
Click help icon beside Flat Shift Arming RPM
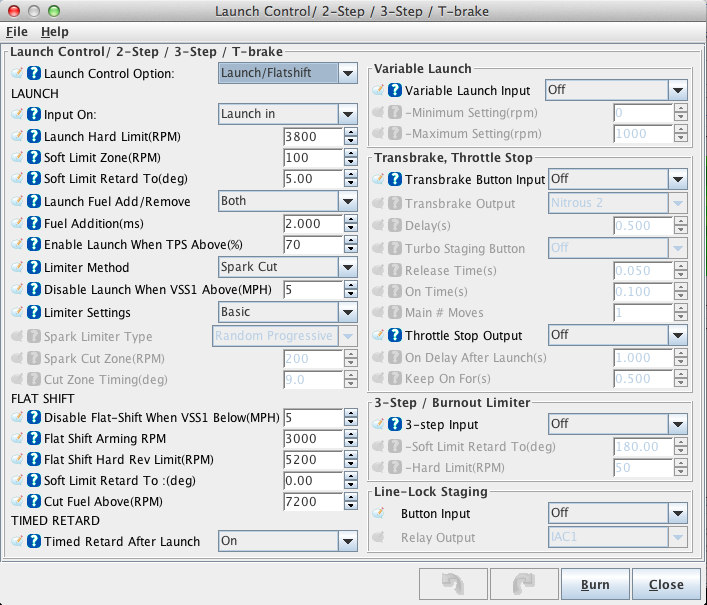click(33, 438)
